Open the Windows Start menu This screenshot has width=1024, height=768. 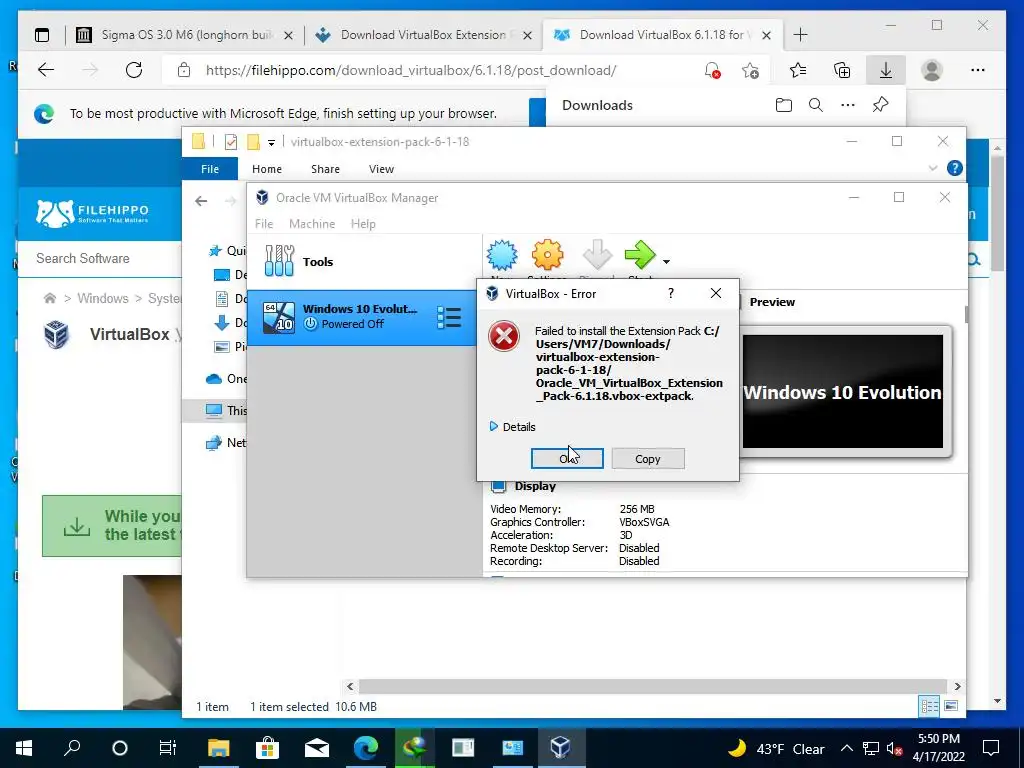point(24,748)
